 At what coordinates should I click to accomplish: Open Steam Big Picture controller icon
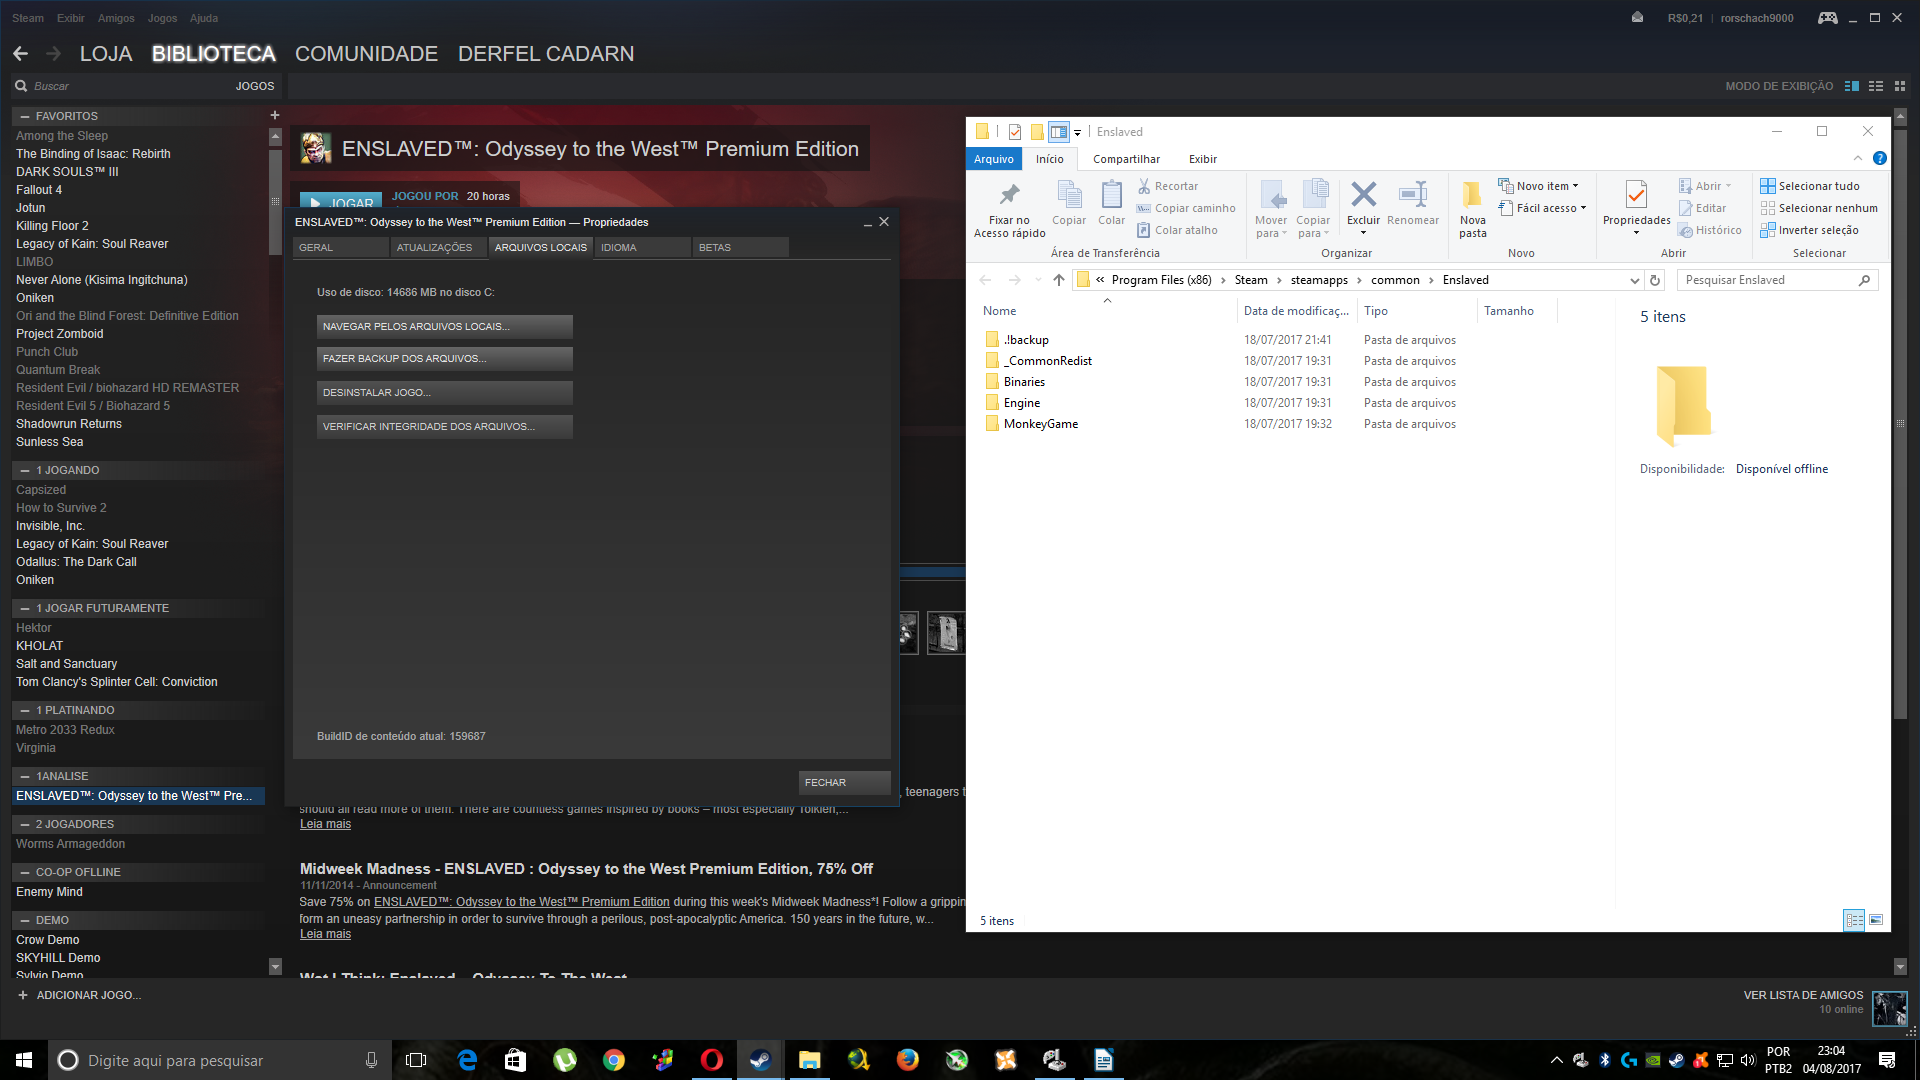(1827, 18)
